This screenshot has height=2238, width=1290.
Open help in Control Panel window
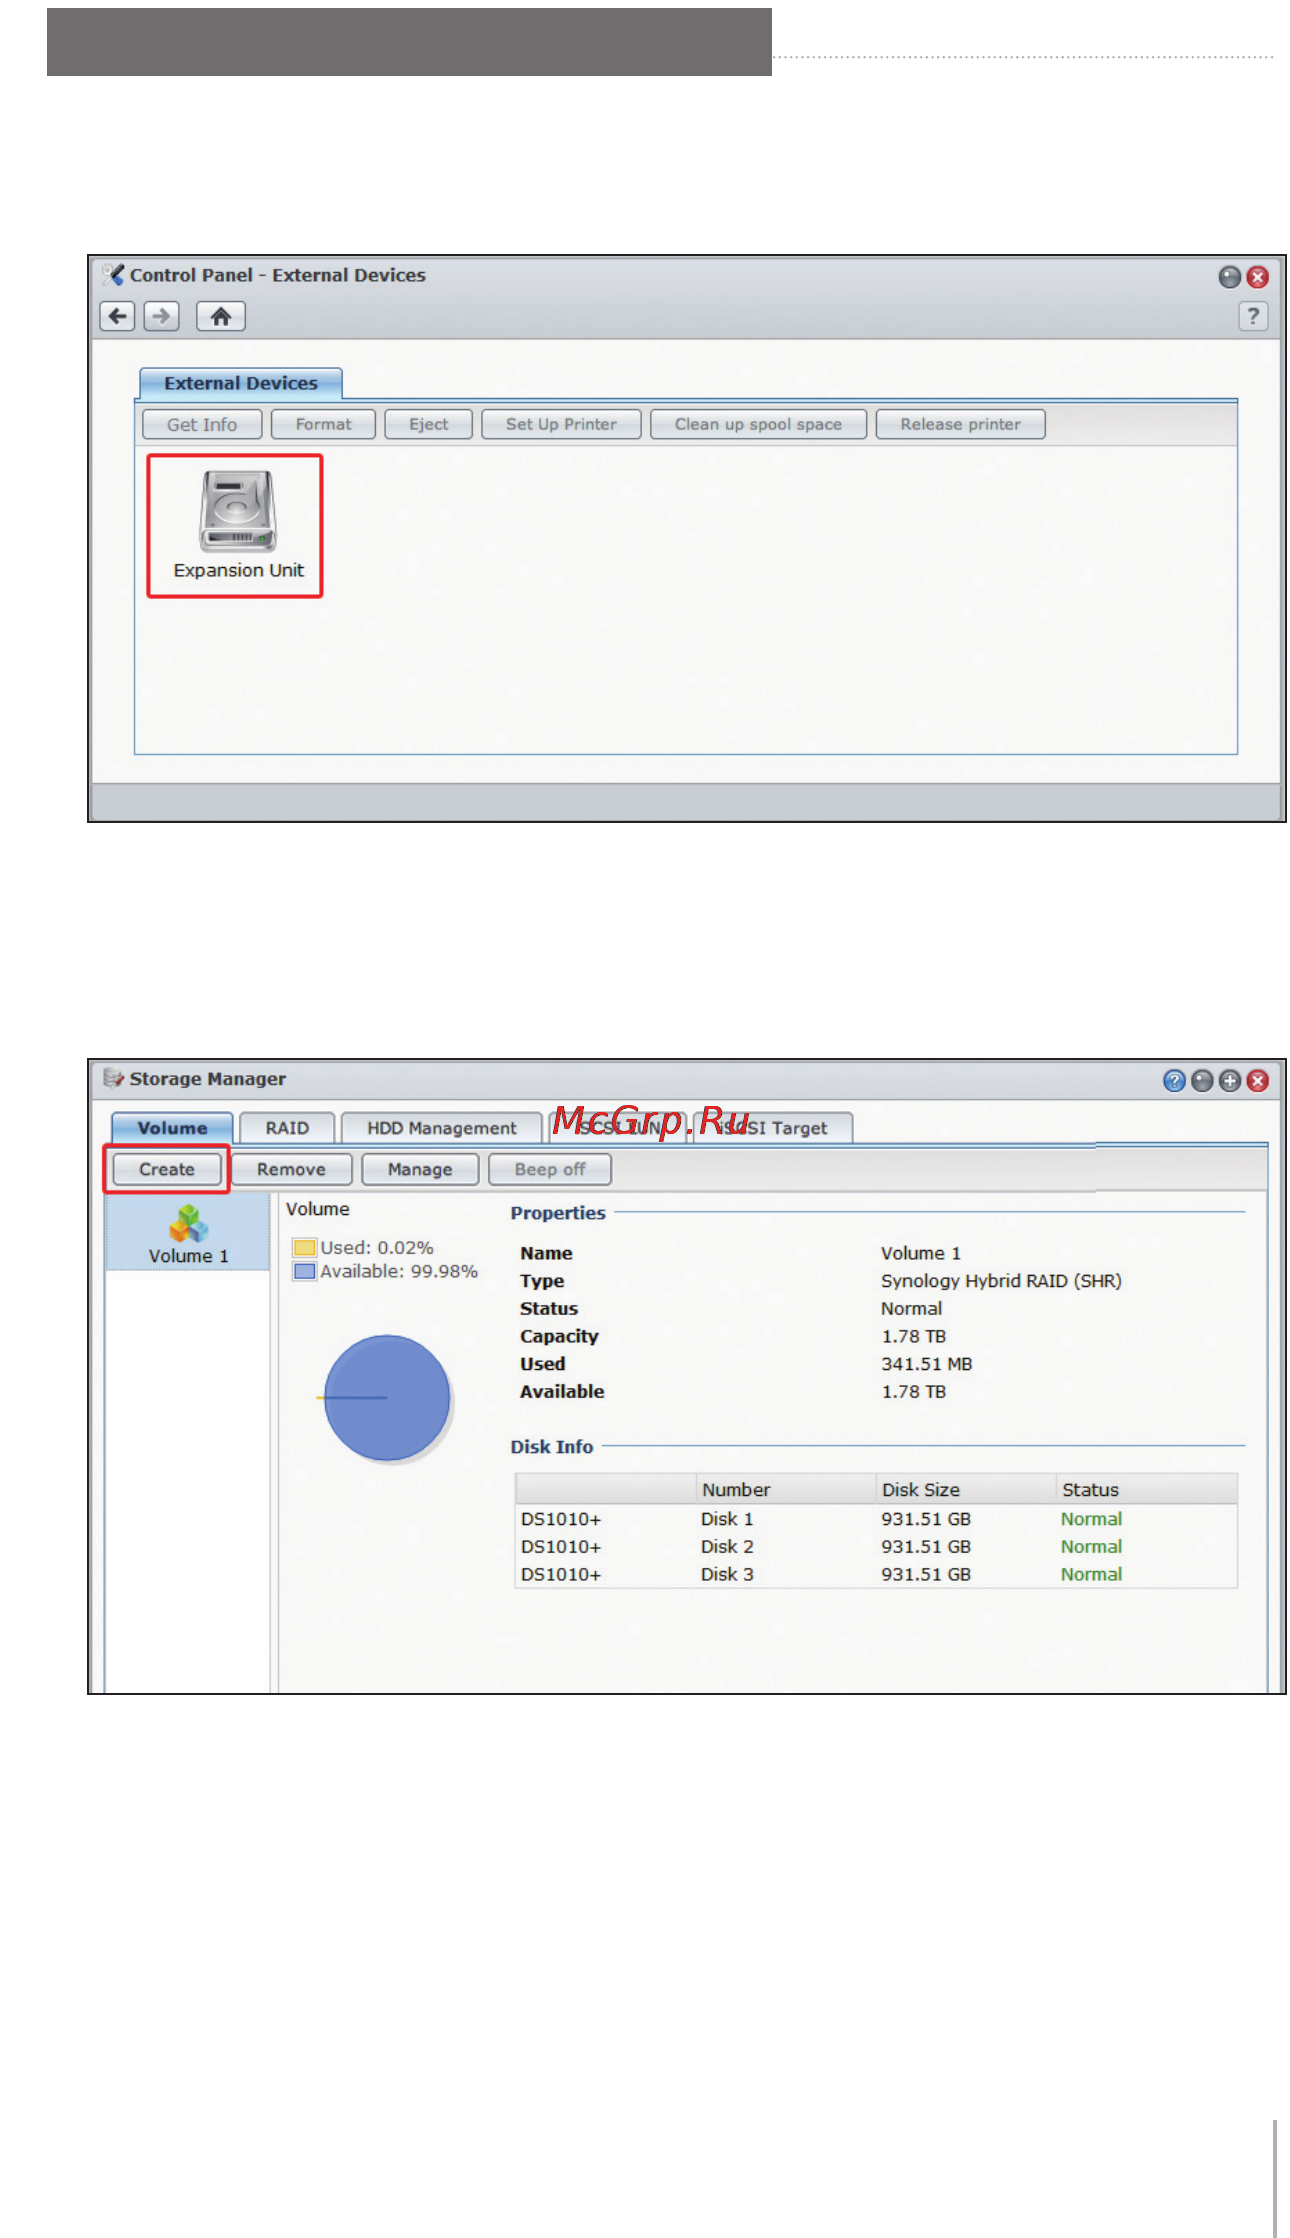(1253, 317)
